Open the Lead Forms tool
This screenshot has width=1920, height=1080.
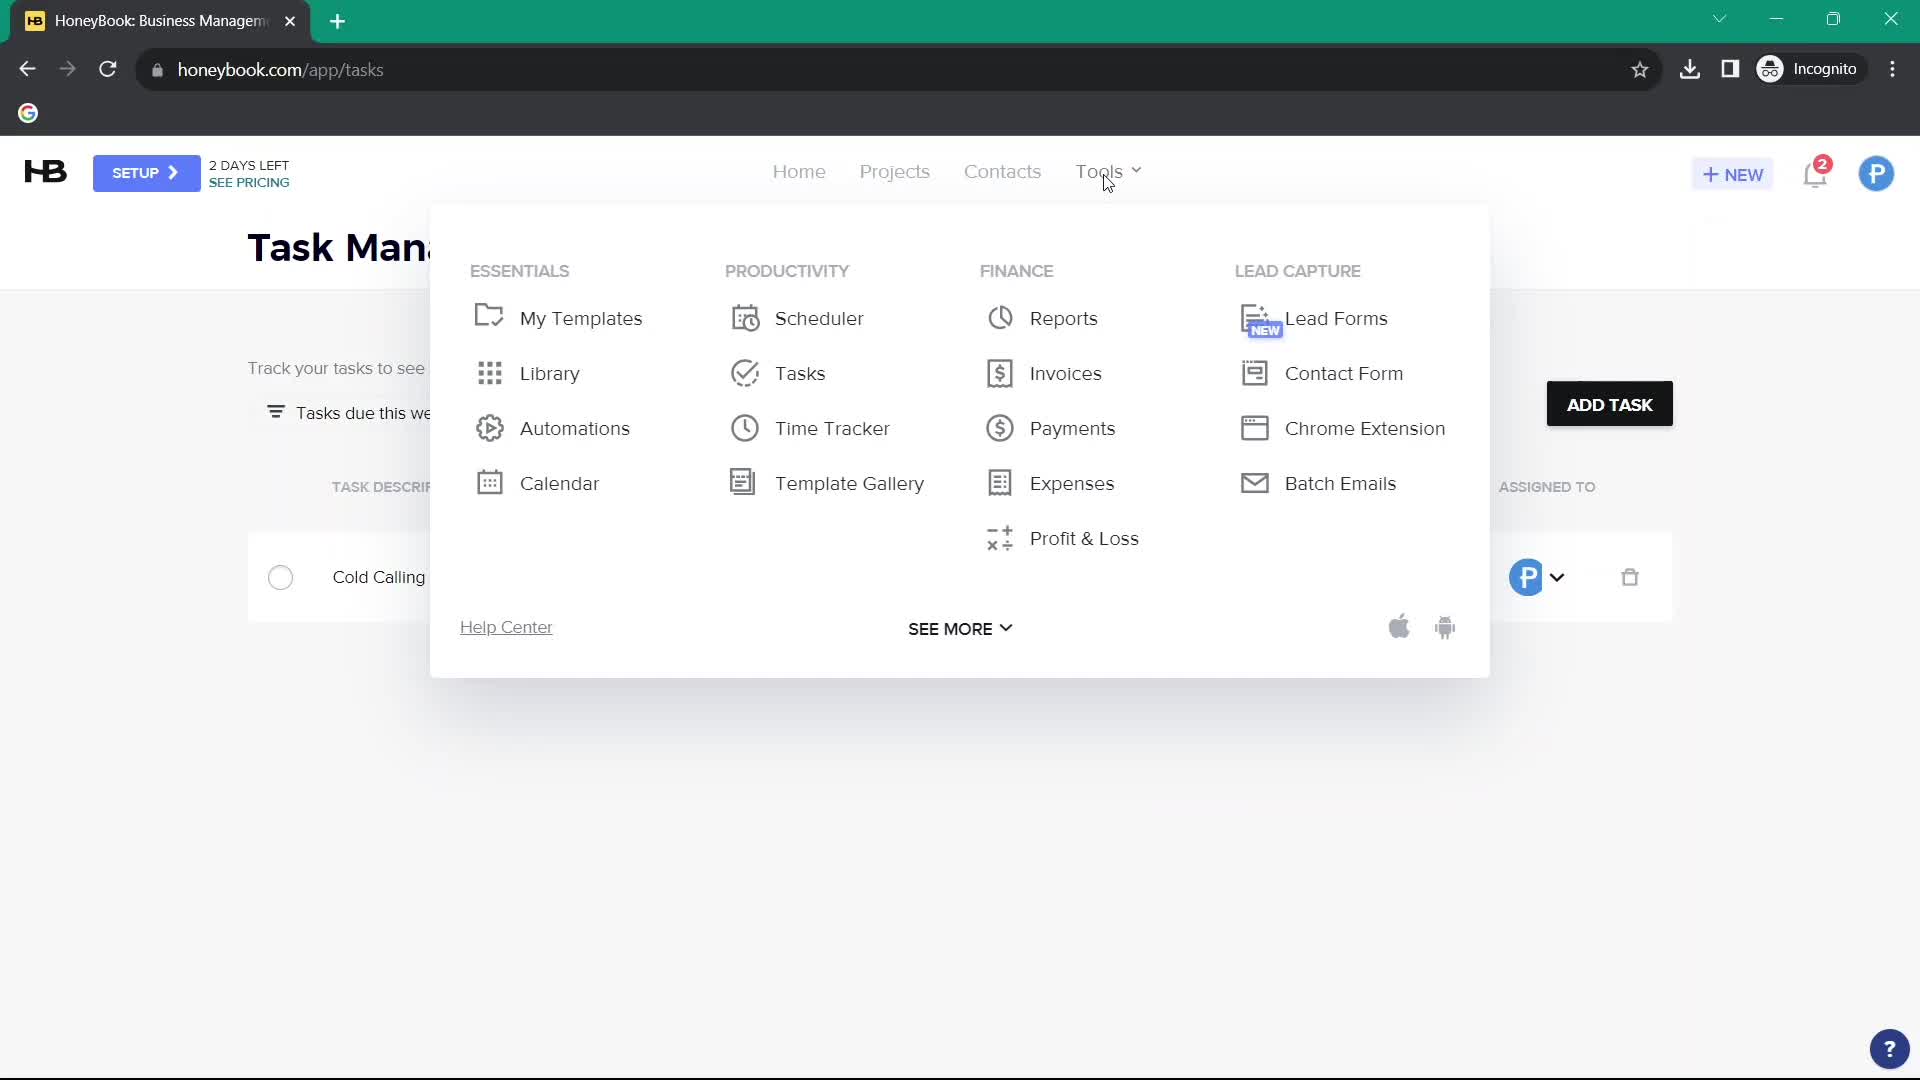point(1336,318)
